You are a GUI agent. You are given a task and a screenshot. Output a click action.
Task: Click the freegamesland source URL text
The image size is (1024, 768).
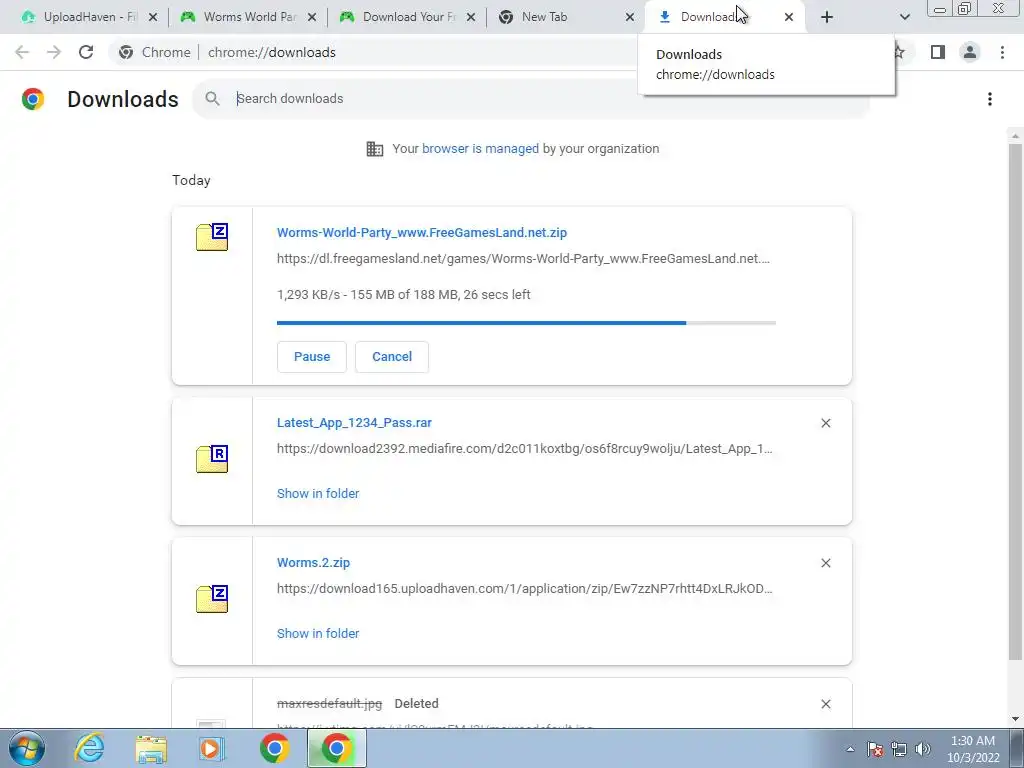pos(523,259)
